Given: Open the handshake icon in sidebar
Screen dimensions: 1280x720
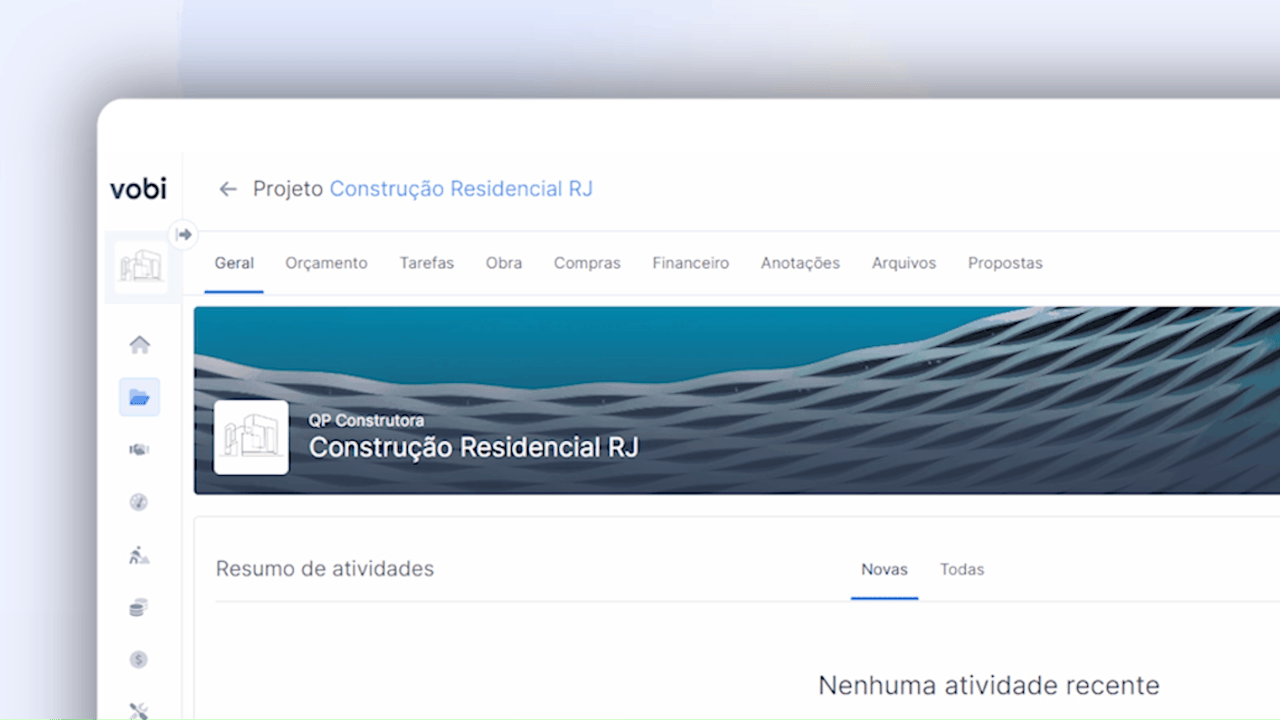Looking at the screenshot, I should [139, 450].
